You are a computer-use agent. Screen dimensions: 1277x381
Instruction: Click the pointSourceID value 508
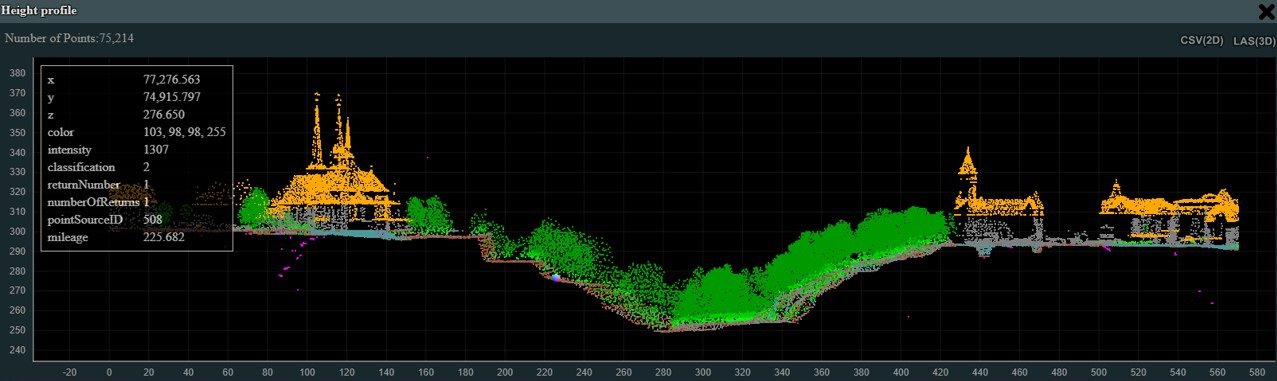pyautogui.click(x=152, y=219)
